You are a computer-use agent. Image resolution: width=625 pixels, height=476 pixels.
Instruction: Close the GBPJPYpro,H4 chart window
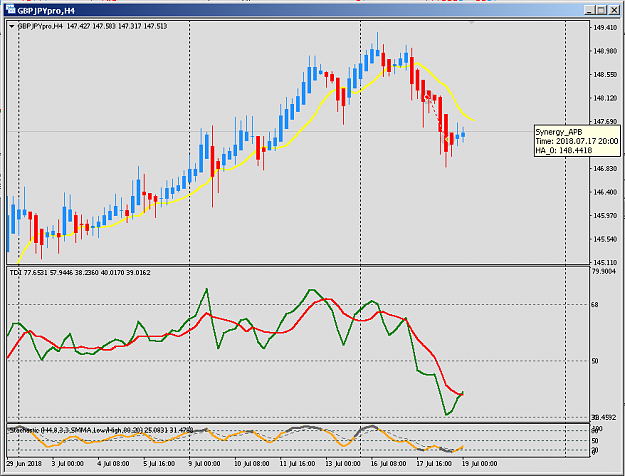pos(614,10)
